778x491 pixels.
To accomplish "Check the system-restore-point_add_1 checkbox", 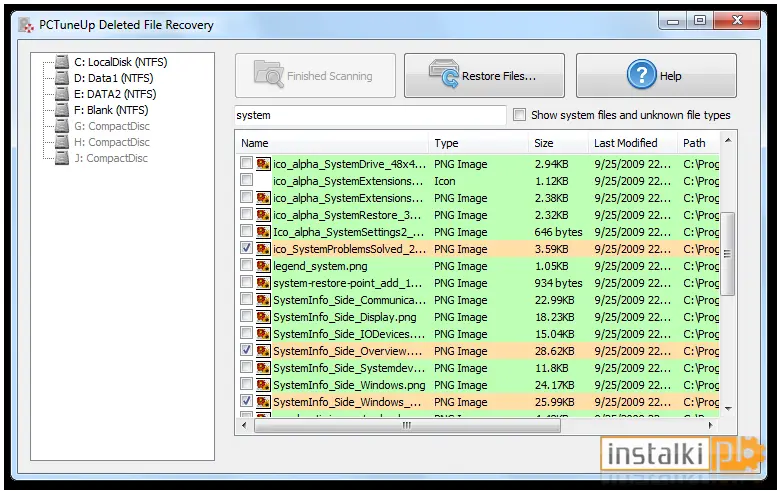I will point(246,282).
